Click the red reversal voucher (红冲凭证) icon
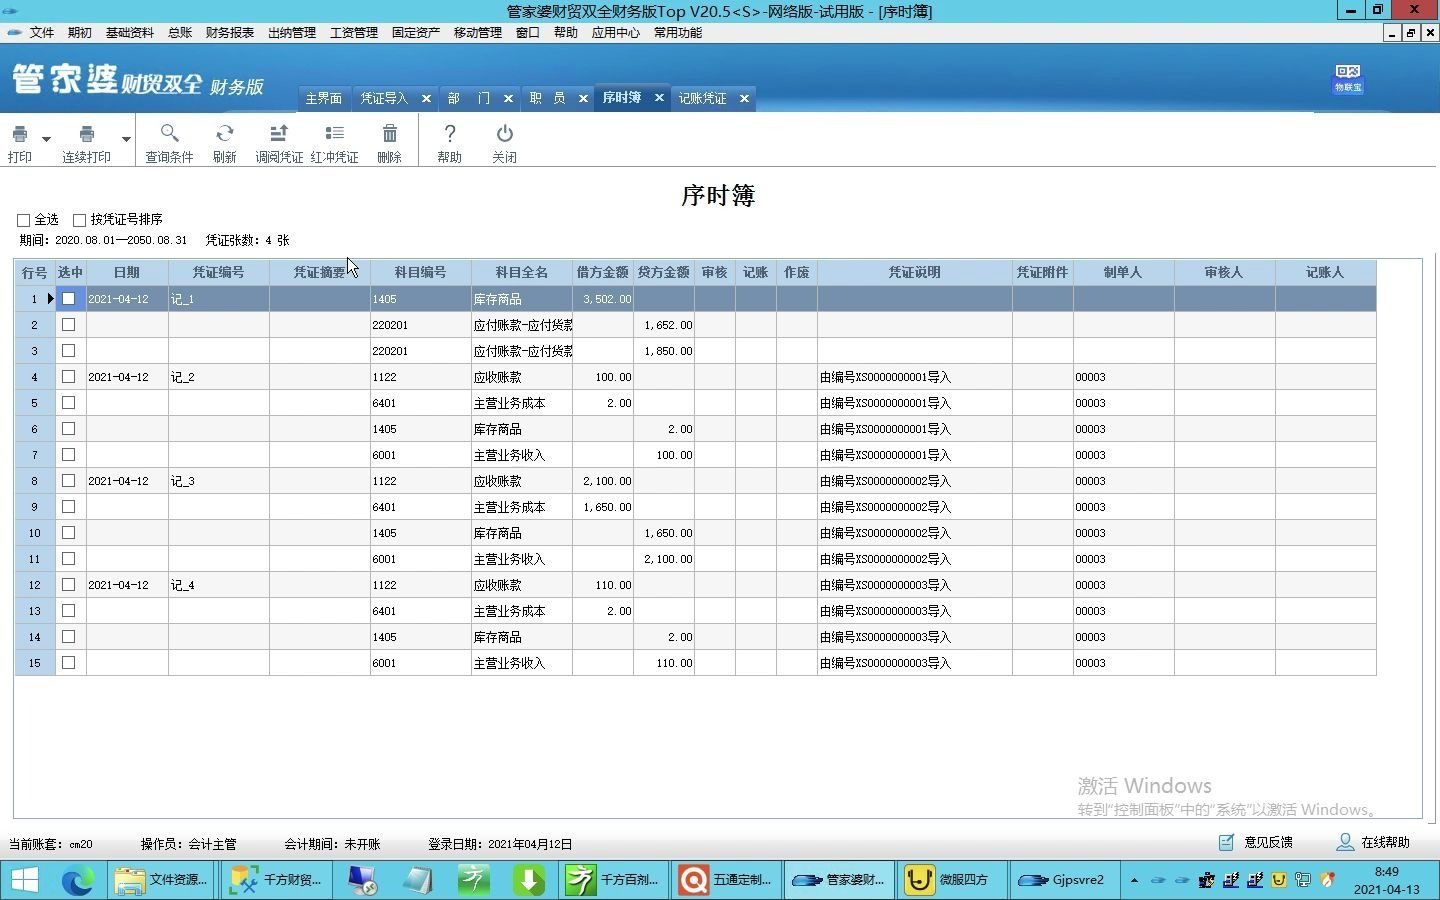Viewport: 1440px width, 900px height. [x=334, y=133]
